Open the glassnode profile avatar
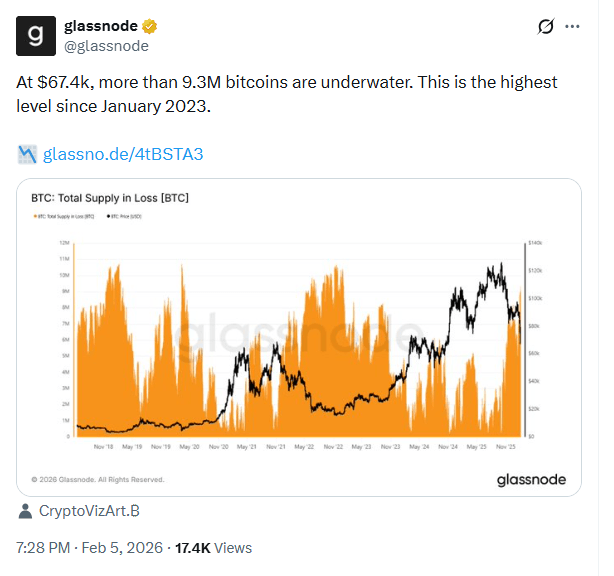614x576 pixels. [34, 35]
